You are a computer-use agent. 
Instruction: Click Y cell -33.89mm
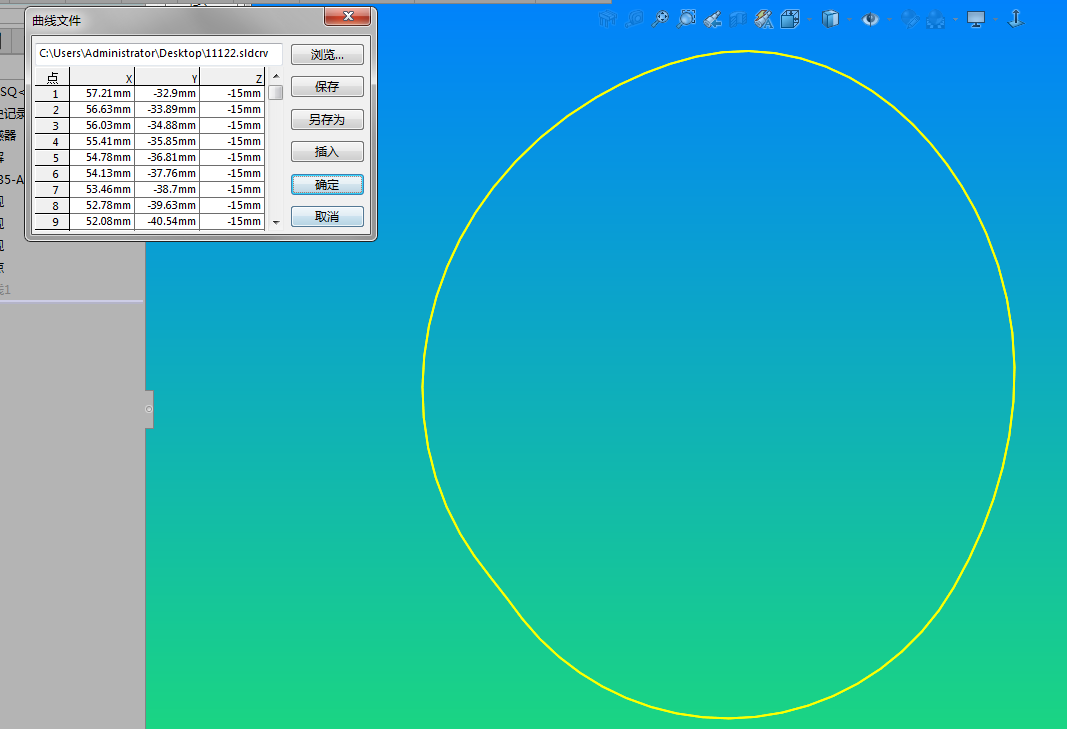[167, 109]
